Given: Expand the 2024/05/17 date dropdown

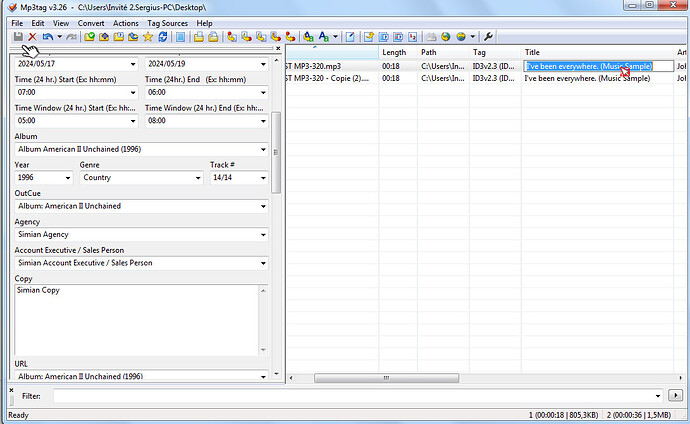Looking at the screenshot, I should [133, 64].
